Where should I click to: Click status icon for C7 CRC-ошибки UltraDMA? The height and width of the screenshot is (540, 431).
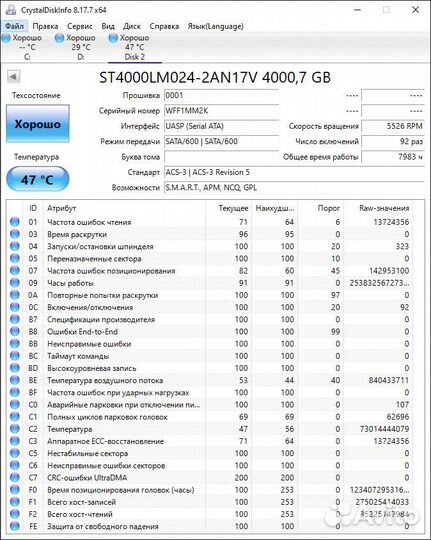click(x=14, y=478)
